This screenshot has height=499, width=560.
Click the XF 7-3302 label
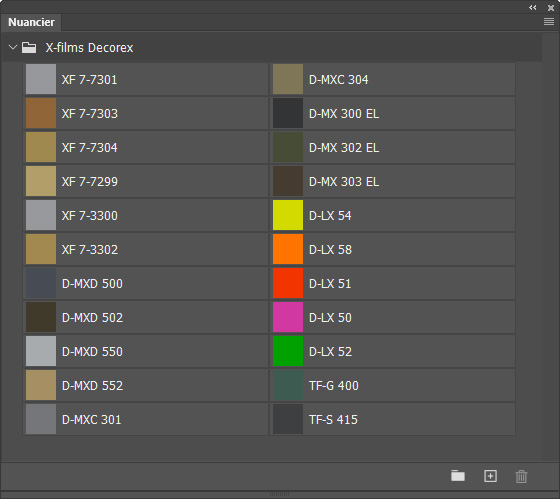[x=89, y=249]
